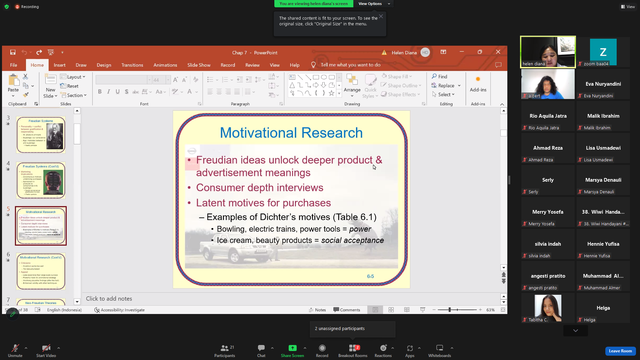This screenshot has width=640, height=360.
Task: Click the encryption shield icon
Action: point(7,7)
